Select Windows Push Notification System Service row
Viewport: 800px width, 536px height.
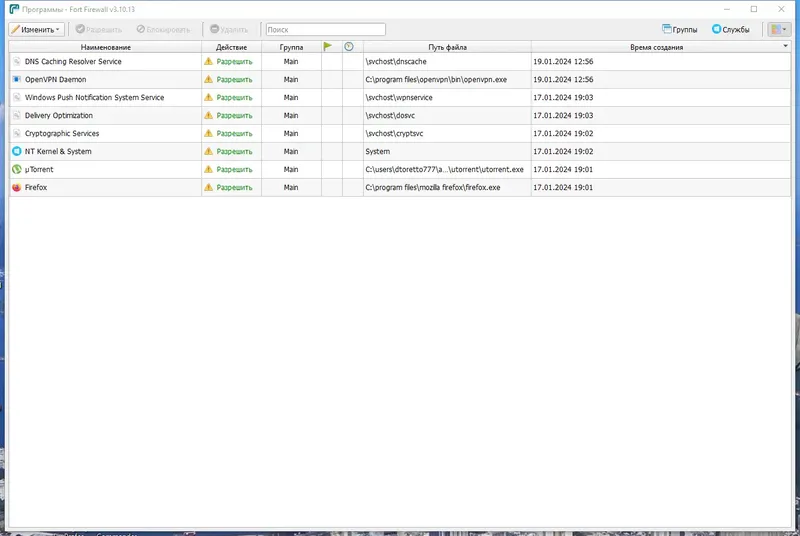pos(400,97)
